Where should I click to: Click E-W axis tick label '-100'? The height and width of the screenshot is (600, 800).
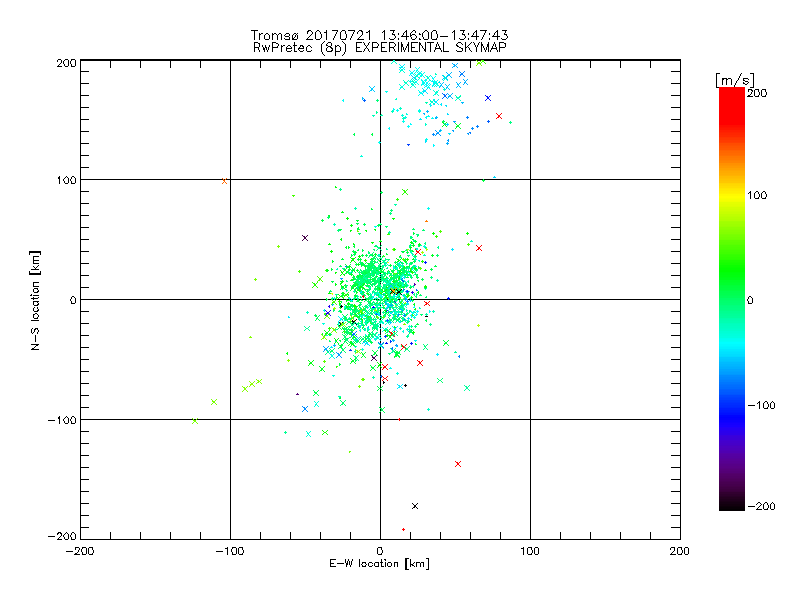(230, 552)
